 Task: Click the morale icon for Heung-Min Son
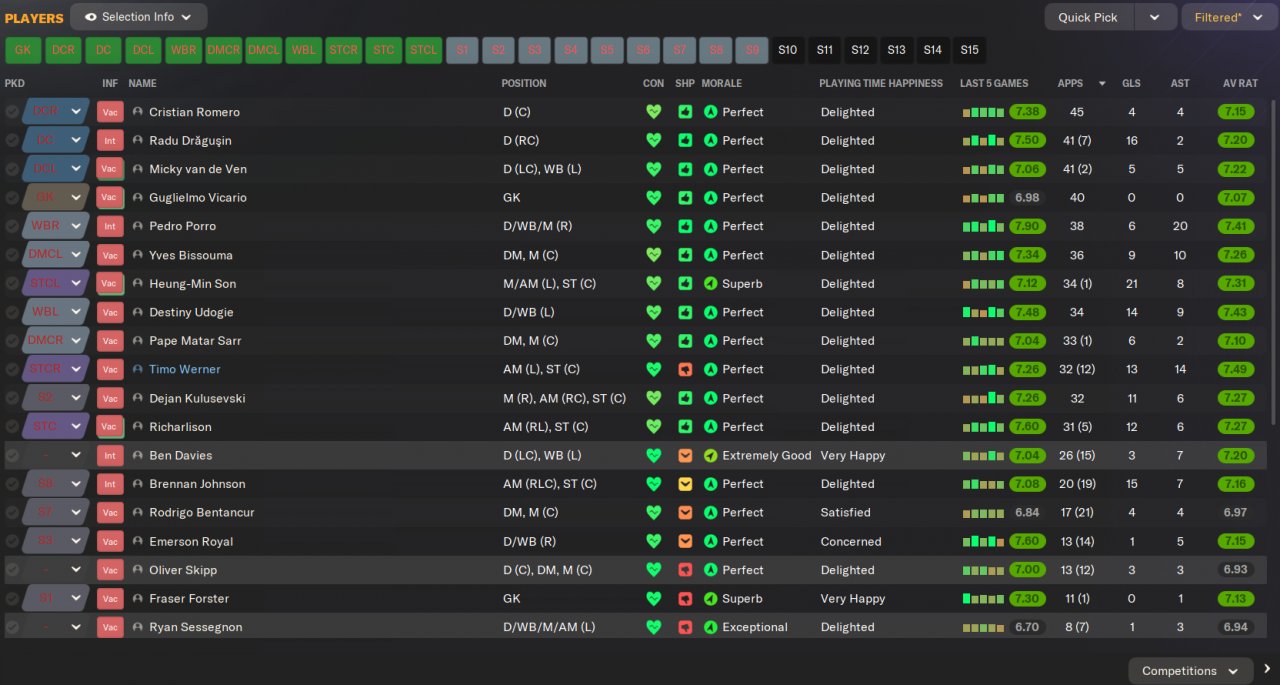click(x=711, y=284)
